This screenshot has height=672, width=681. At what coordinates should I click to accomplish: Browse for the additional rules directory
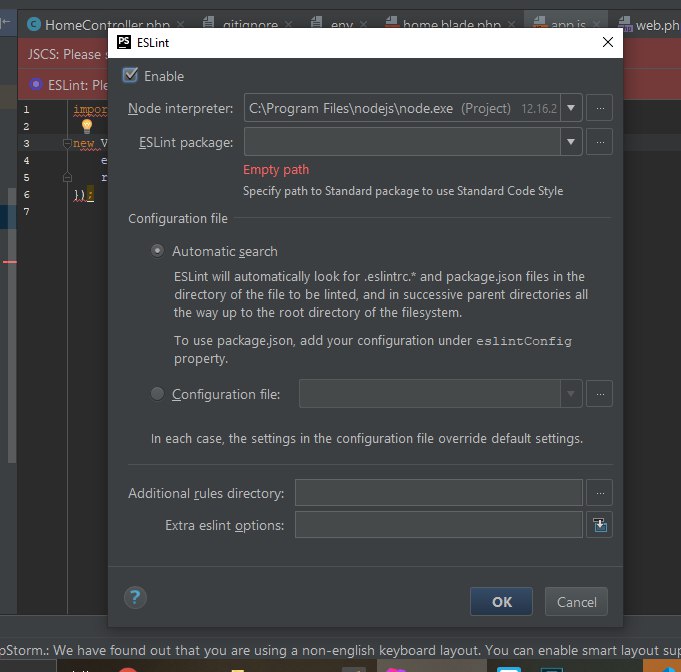coord(599,493)
